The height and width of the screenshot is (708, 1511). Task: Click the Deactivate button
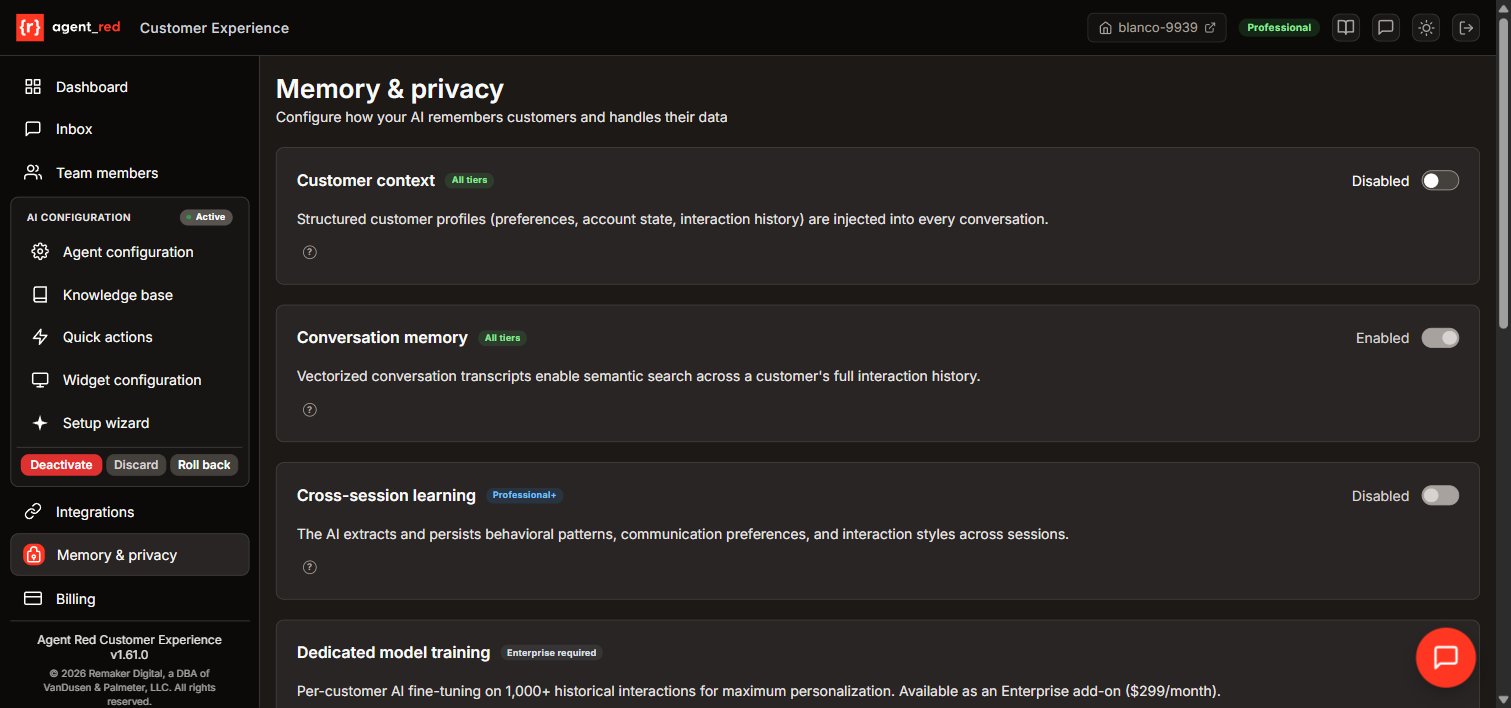60,464
